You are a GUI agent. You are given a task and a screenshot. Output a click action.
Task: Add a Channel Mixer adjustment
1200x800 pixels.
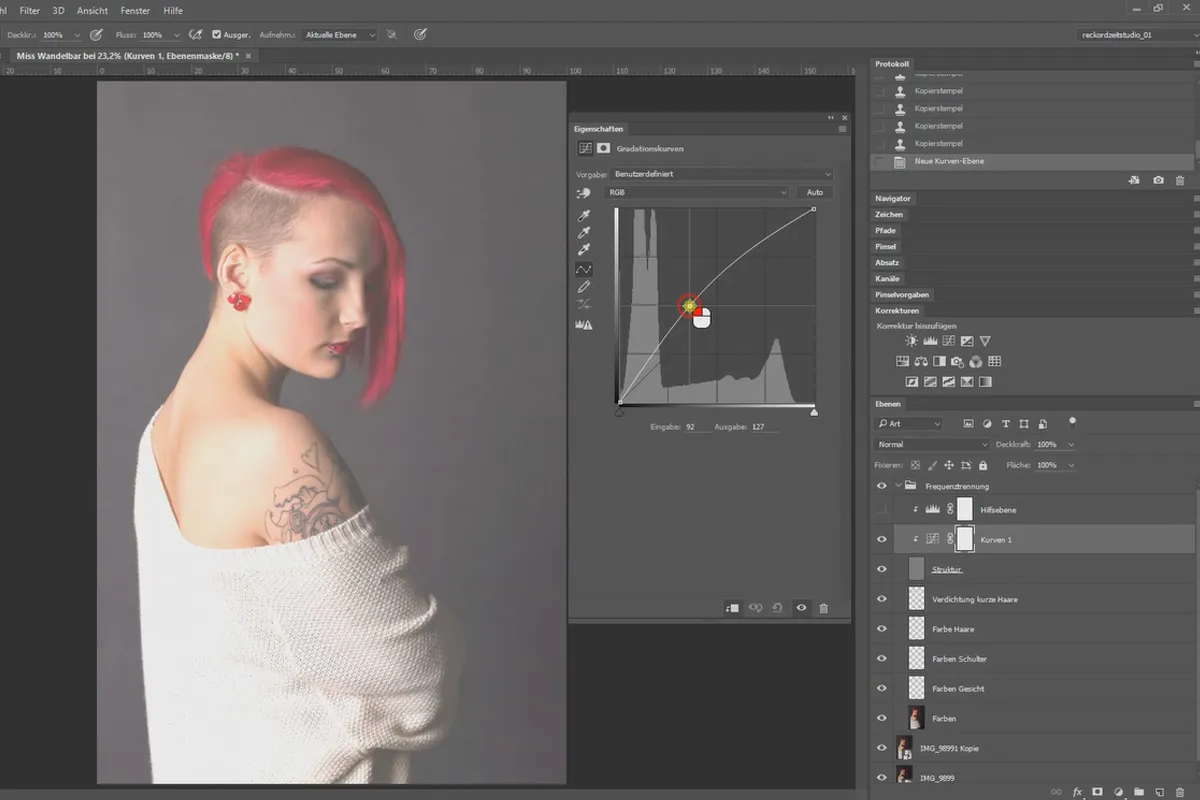(x=975, y=361)
